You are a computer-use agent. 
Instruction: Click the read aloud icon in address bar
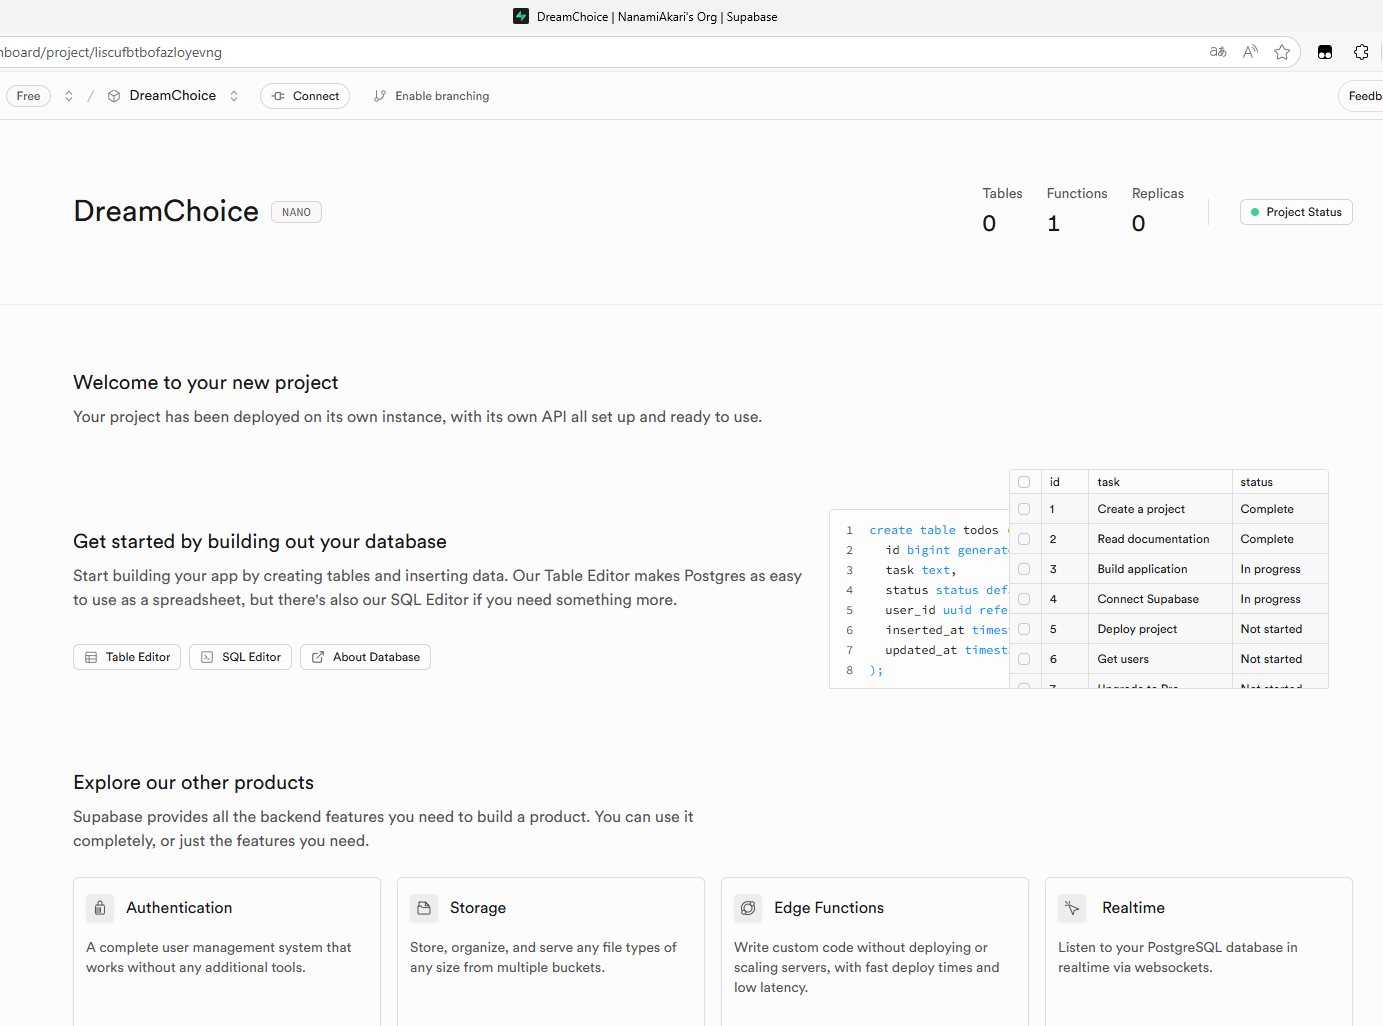pyautogui.click(x=1250, y=52)
